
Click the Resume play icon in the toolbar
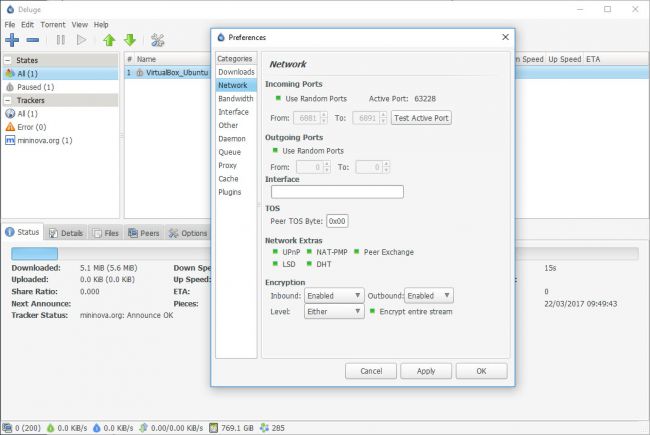(81, 40)
